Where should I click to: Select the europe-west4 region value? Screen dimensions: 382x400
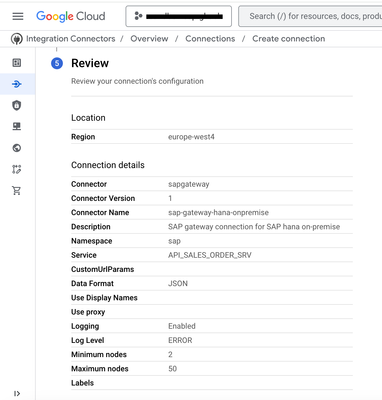(x=191, y=137)
